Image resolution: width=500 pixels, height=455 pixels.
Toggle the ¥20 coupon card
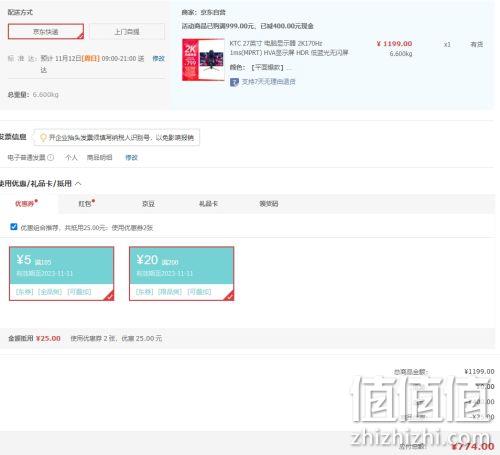tap(181, 273)
